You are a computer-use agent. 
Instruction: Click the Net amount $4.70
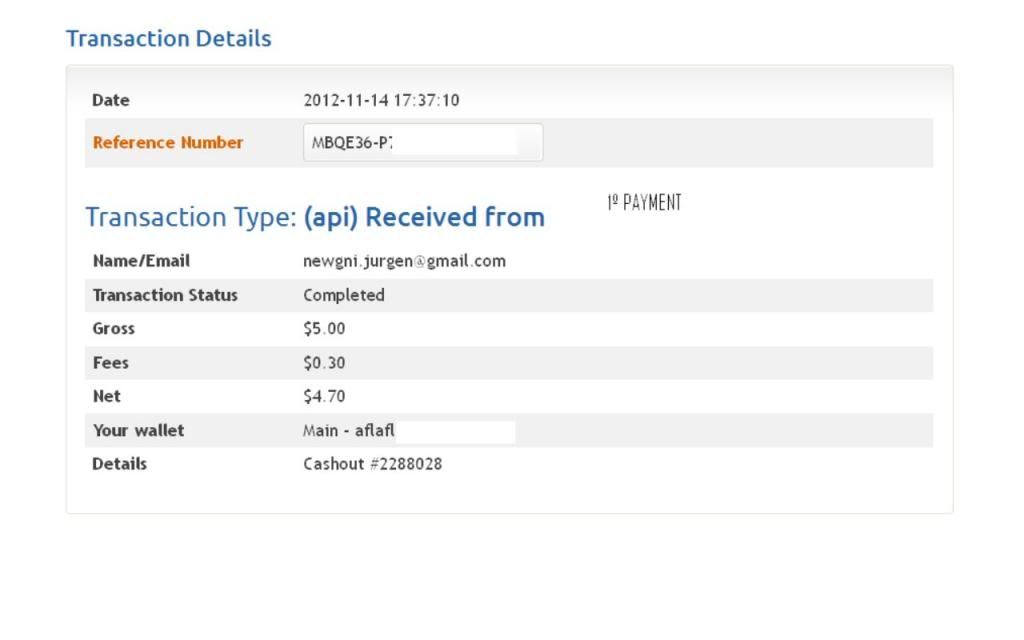click(x=324, y=396)
